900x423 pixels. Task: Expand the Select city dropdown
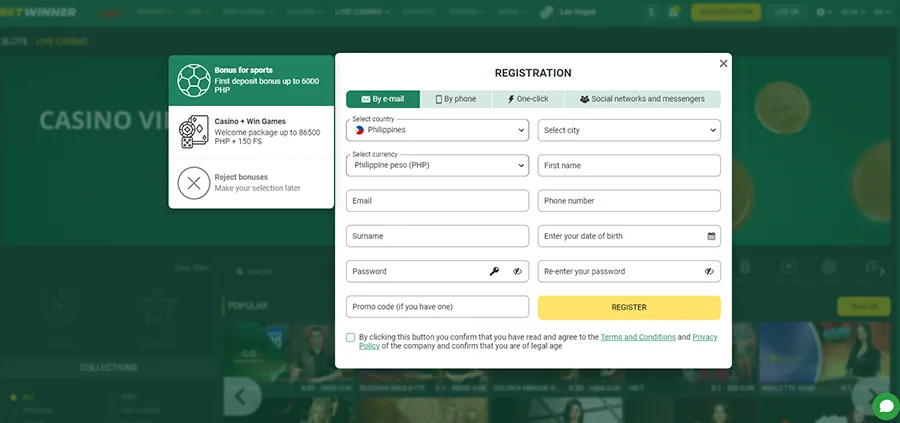tap(629, 130)
